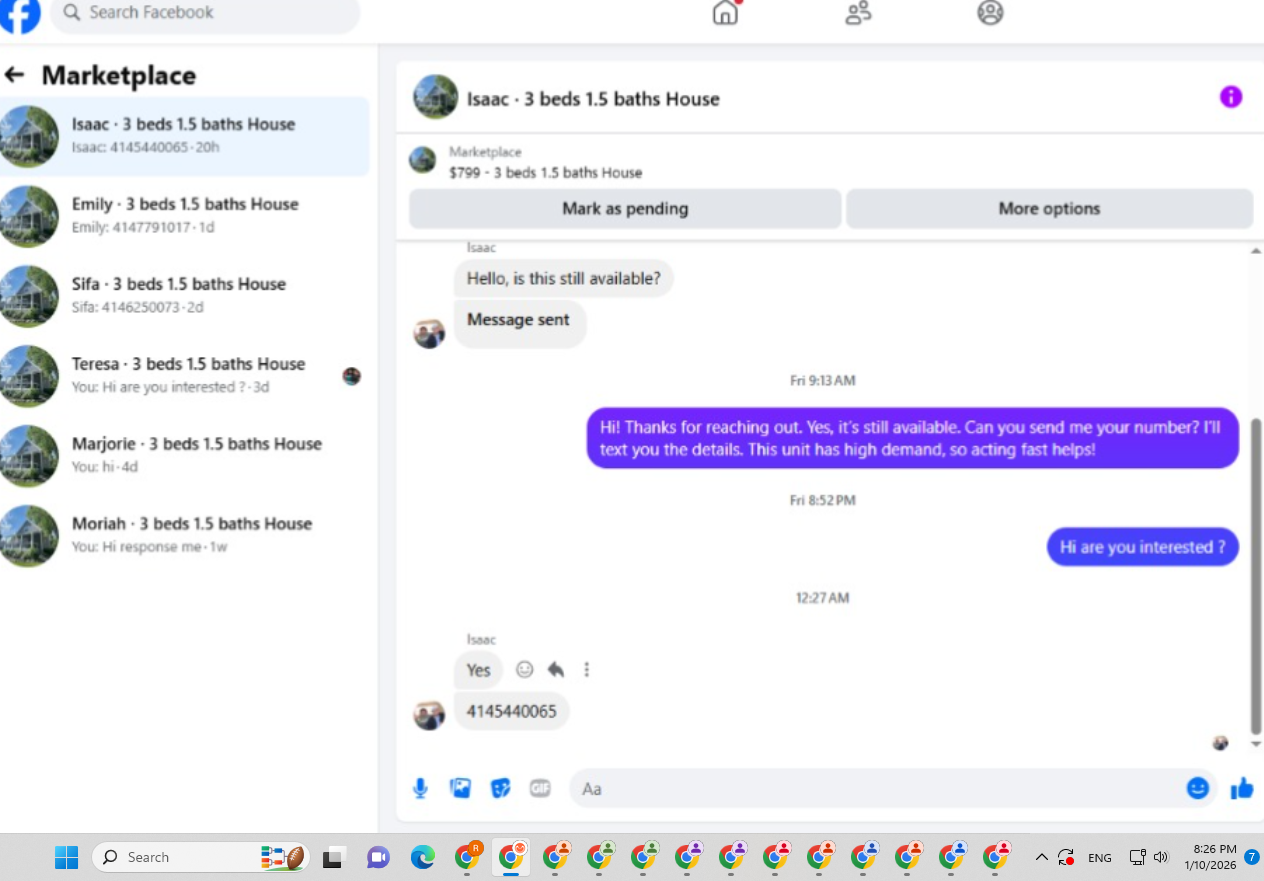Viewport: 1264px width, 881px height.
Task: Click the chat vertical scrollbar thumb
Action: [x=1256, y=576]
